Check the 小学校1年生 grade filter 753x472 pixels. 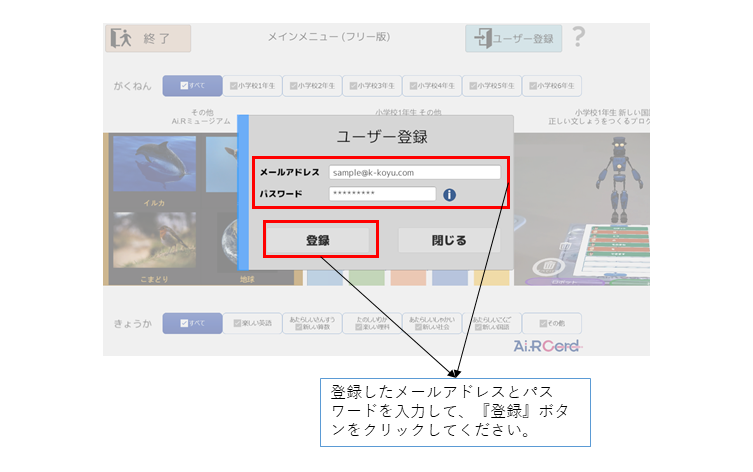pyautogui.click(x=253, y=86)
